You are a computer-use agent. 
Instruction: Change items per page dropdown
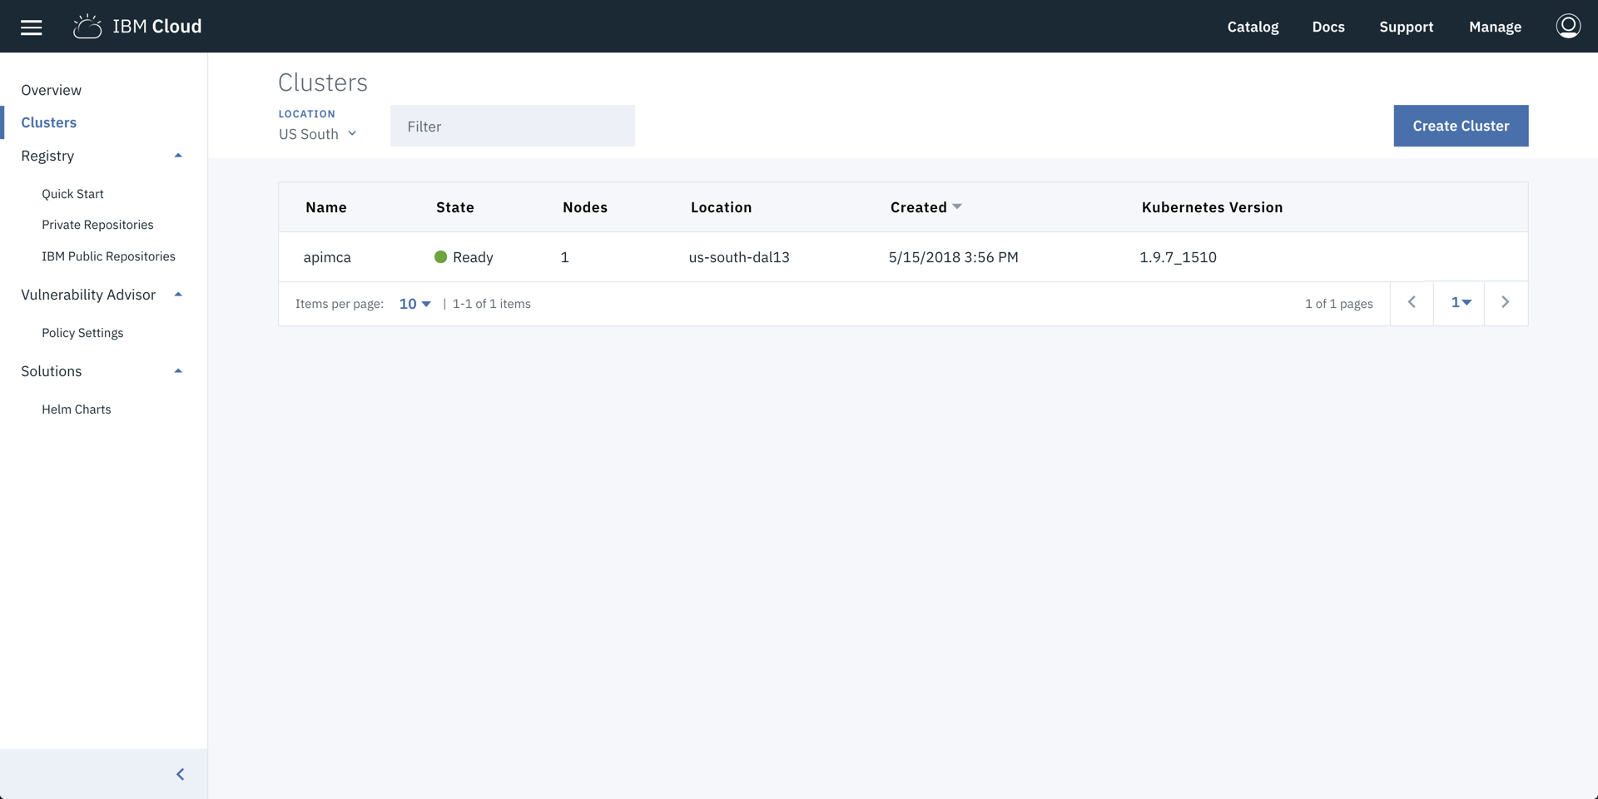pyautogui.click(x=415, y=304)
